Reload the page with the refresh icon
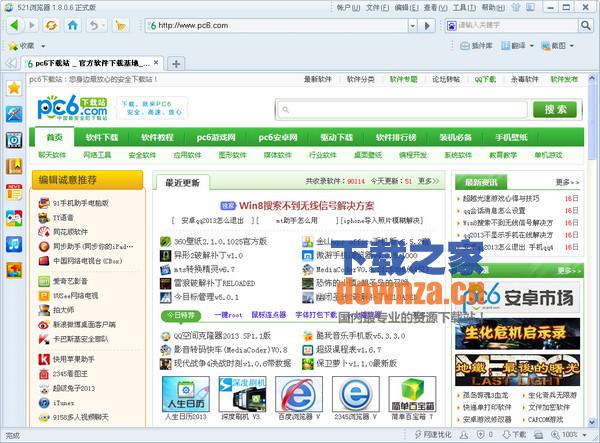The image size is (600, 443). pyautogui.click(x=51, y=26)
